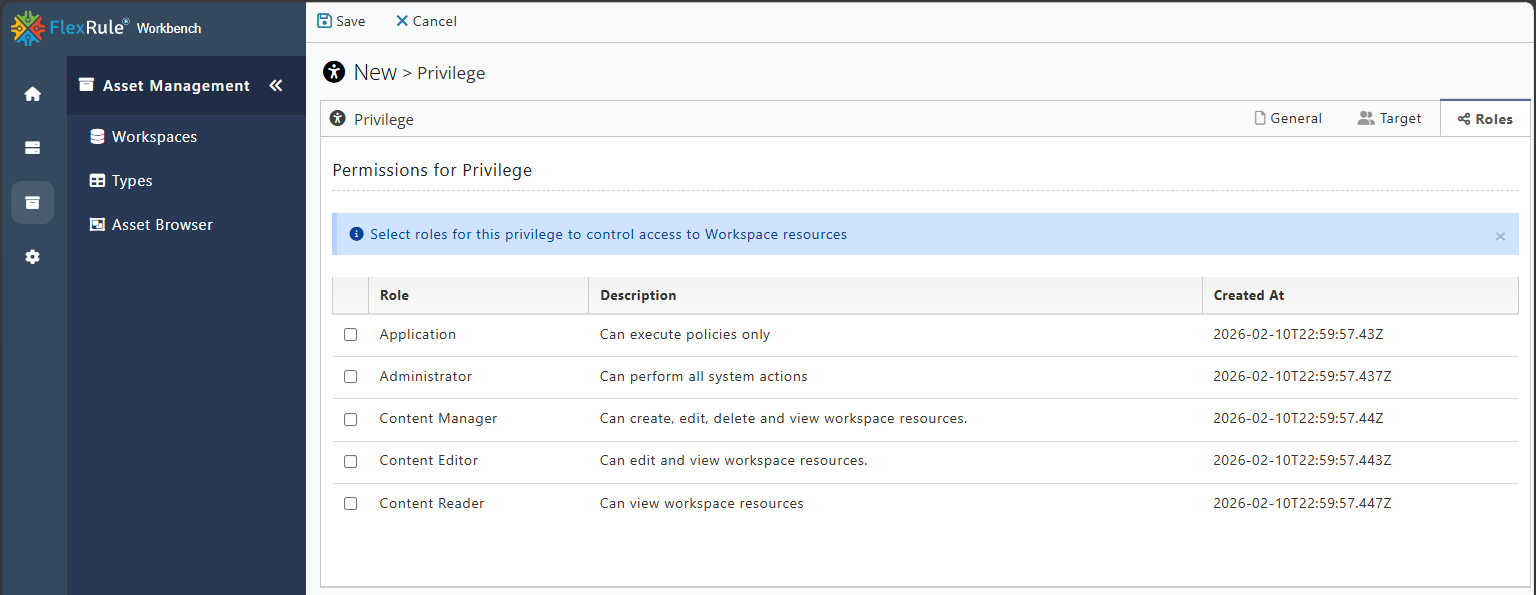This screenshot has width=1536, height=595.
Task: Click the 'New' breadcrumb title
Action: click(x=375, y=72)
